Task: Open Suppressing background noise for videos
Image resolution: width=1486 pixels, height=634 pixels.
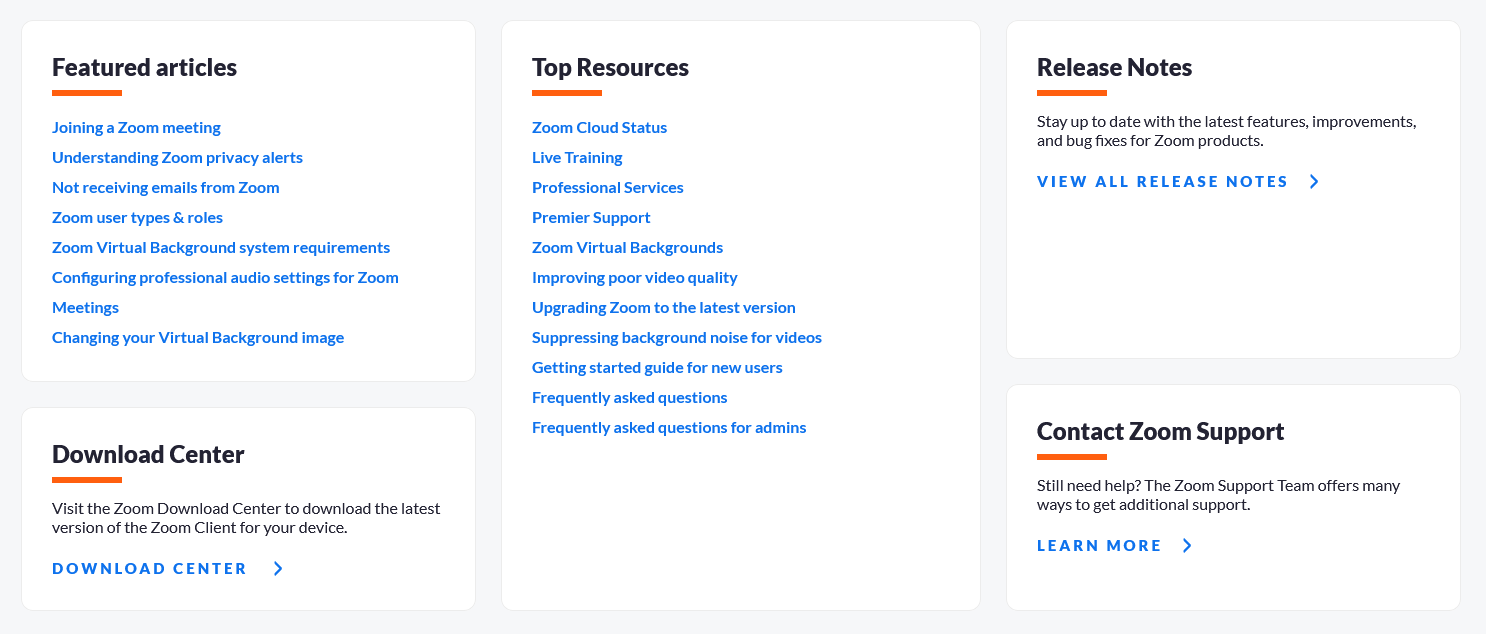Action: (677, 337)
